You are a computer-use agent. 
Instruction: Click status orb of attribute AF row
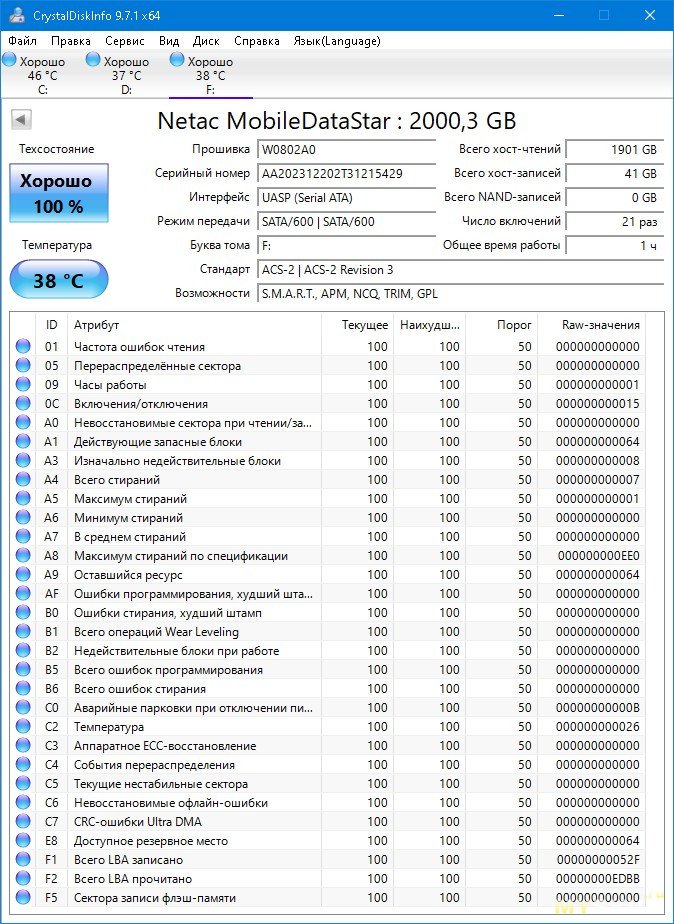point(23,593)
